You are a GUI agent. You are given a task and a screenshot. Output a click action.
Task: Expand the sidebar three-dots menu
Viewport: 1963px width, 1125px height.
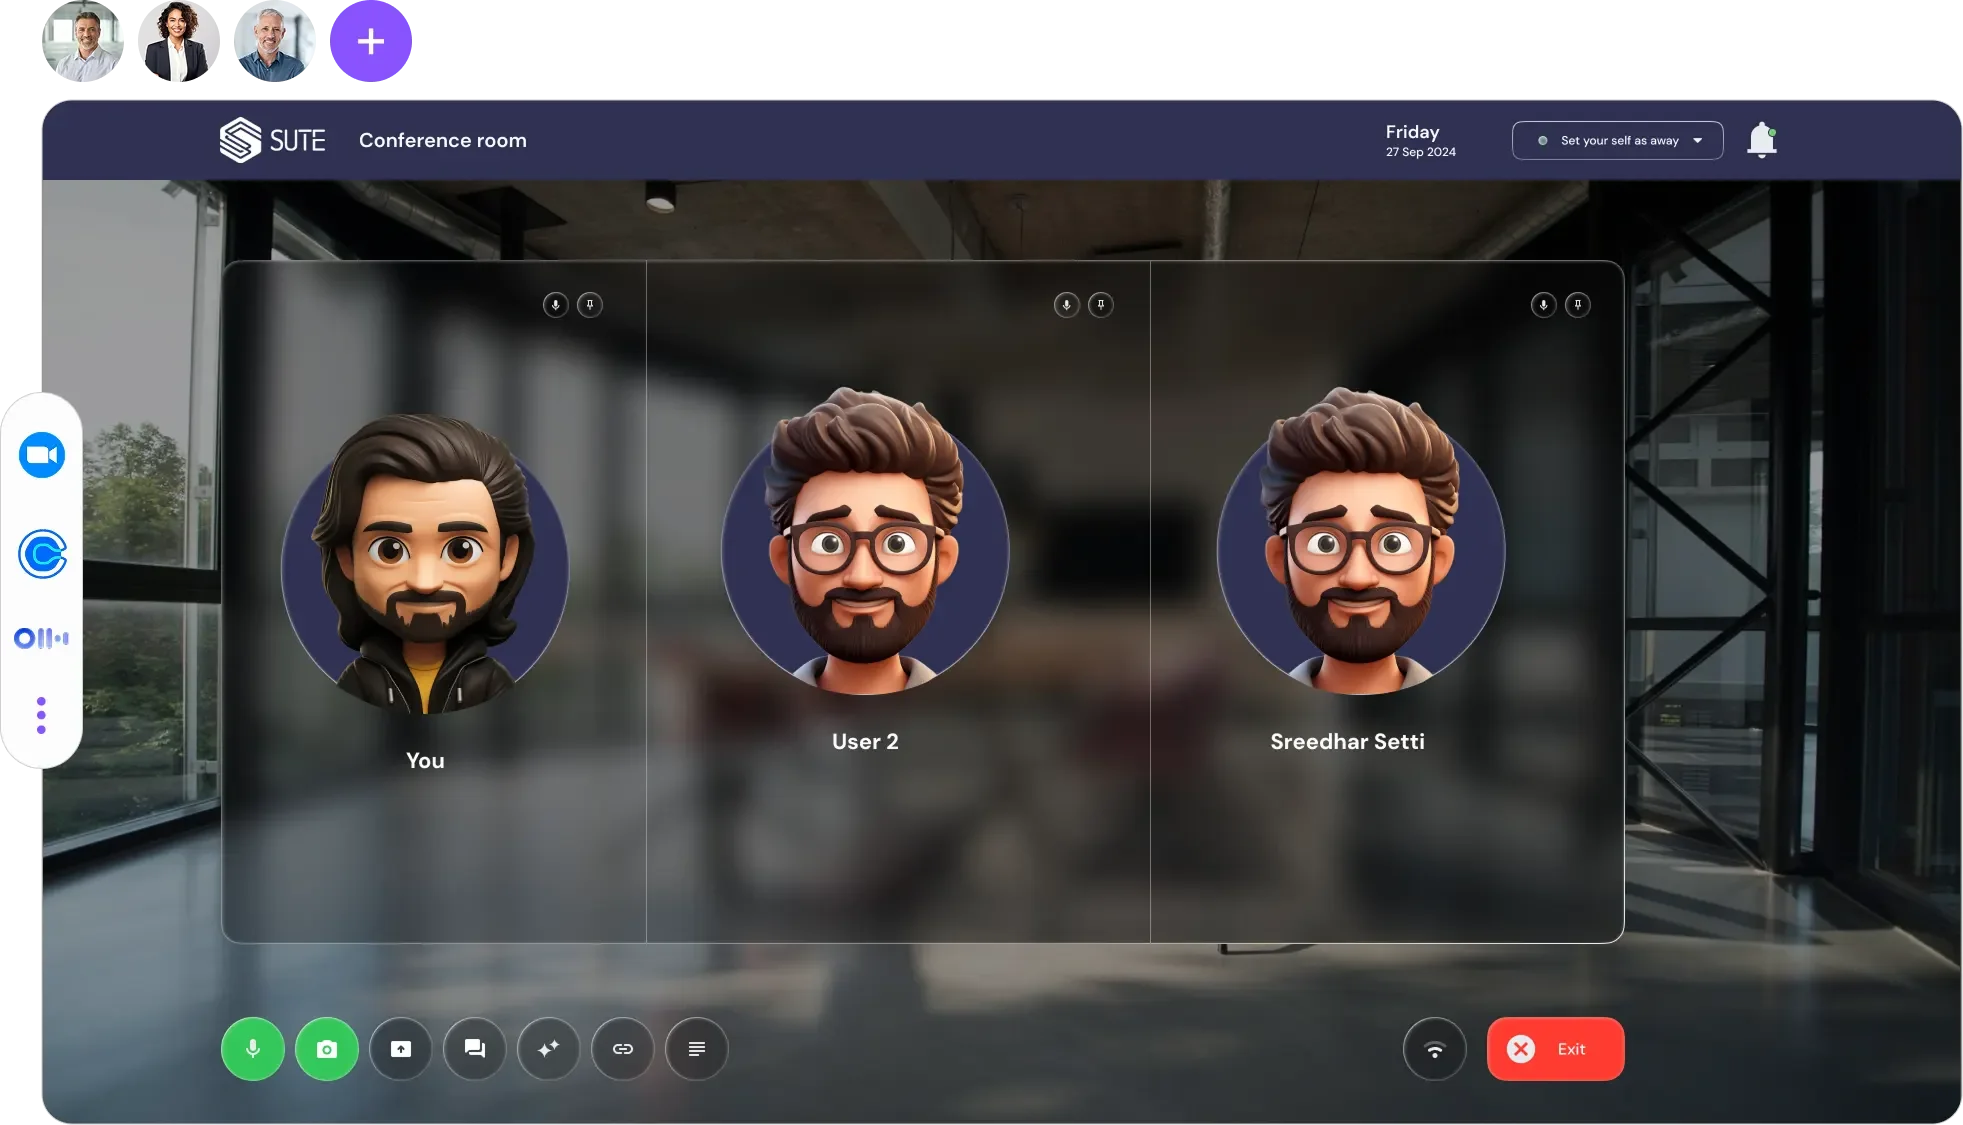(41, 715)
